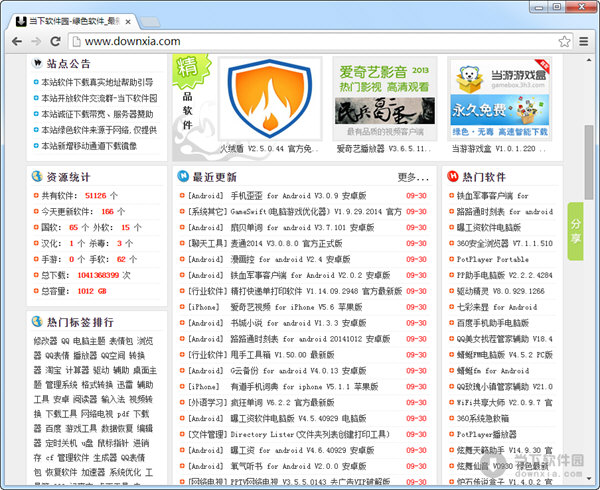Click bullet icon beside 手机歪歪 entry
Image resolution: width=600 pixels, height=490 pixels.
click(x=182, y=196)
